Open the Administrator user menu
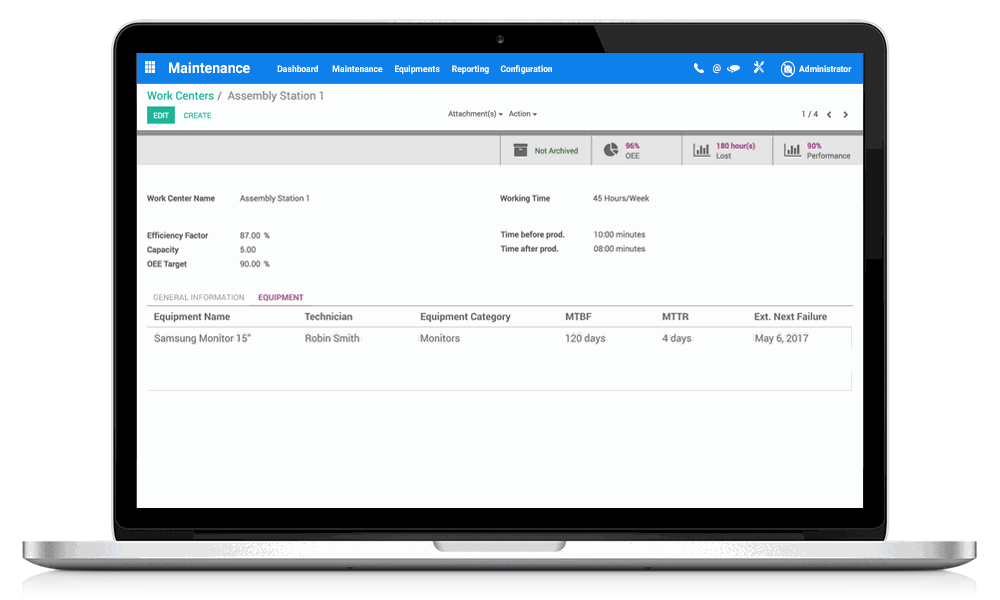 pyautogui.click(x=819, y=68)
